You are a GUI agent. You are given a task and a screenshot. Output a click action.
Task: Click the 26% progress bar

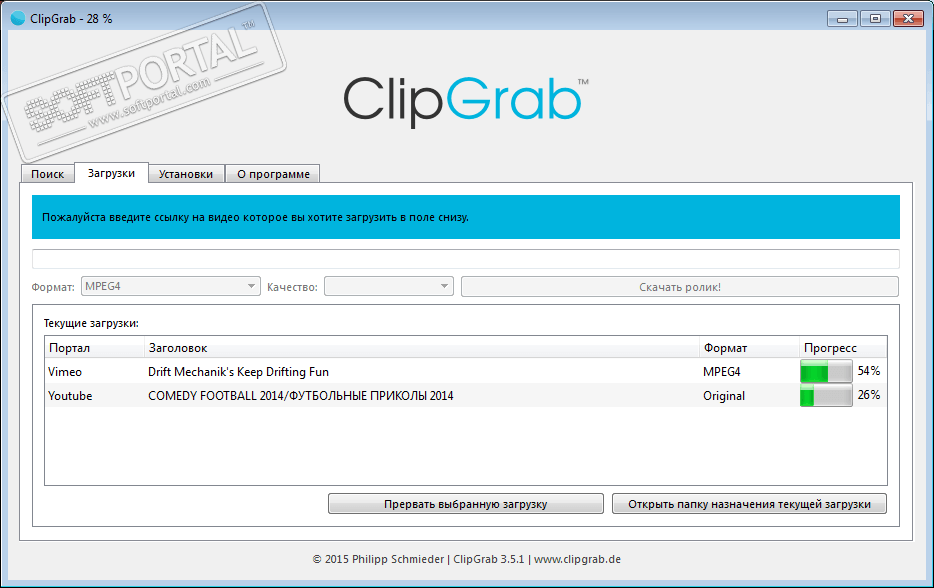tap(826, 395)
